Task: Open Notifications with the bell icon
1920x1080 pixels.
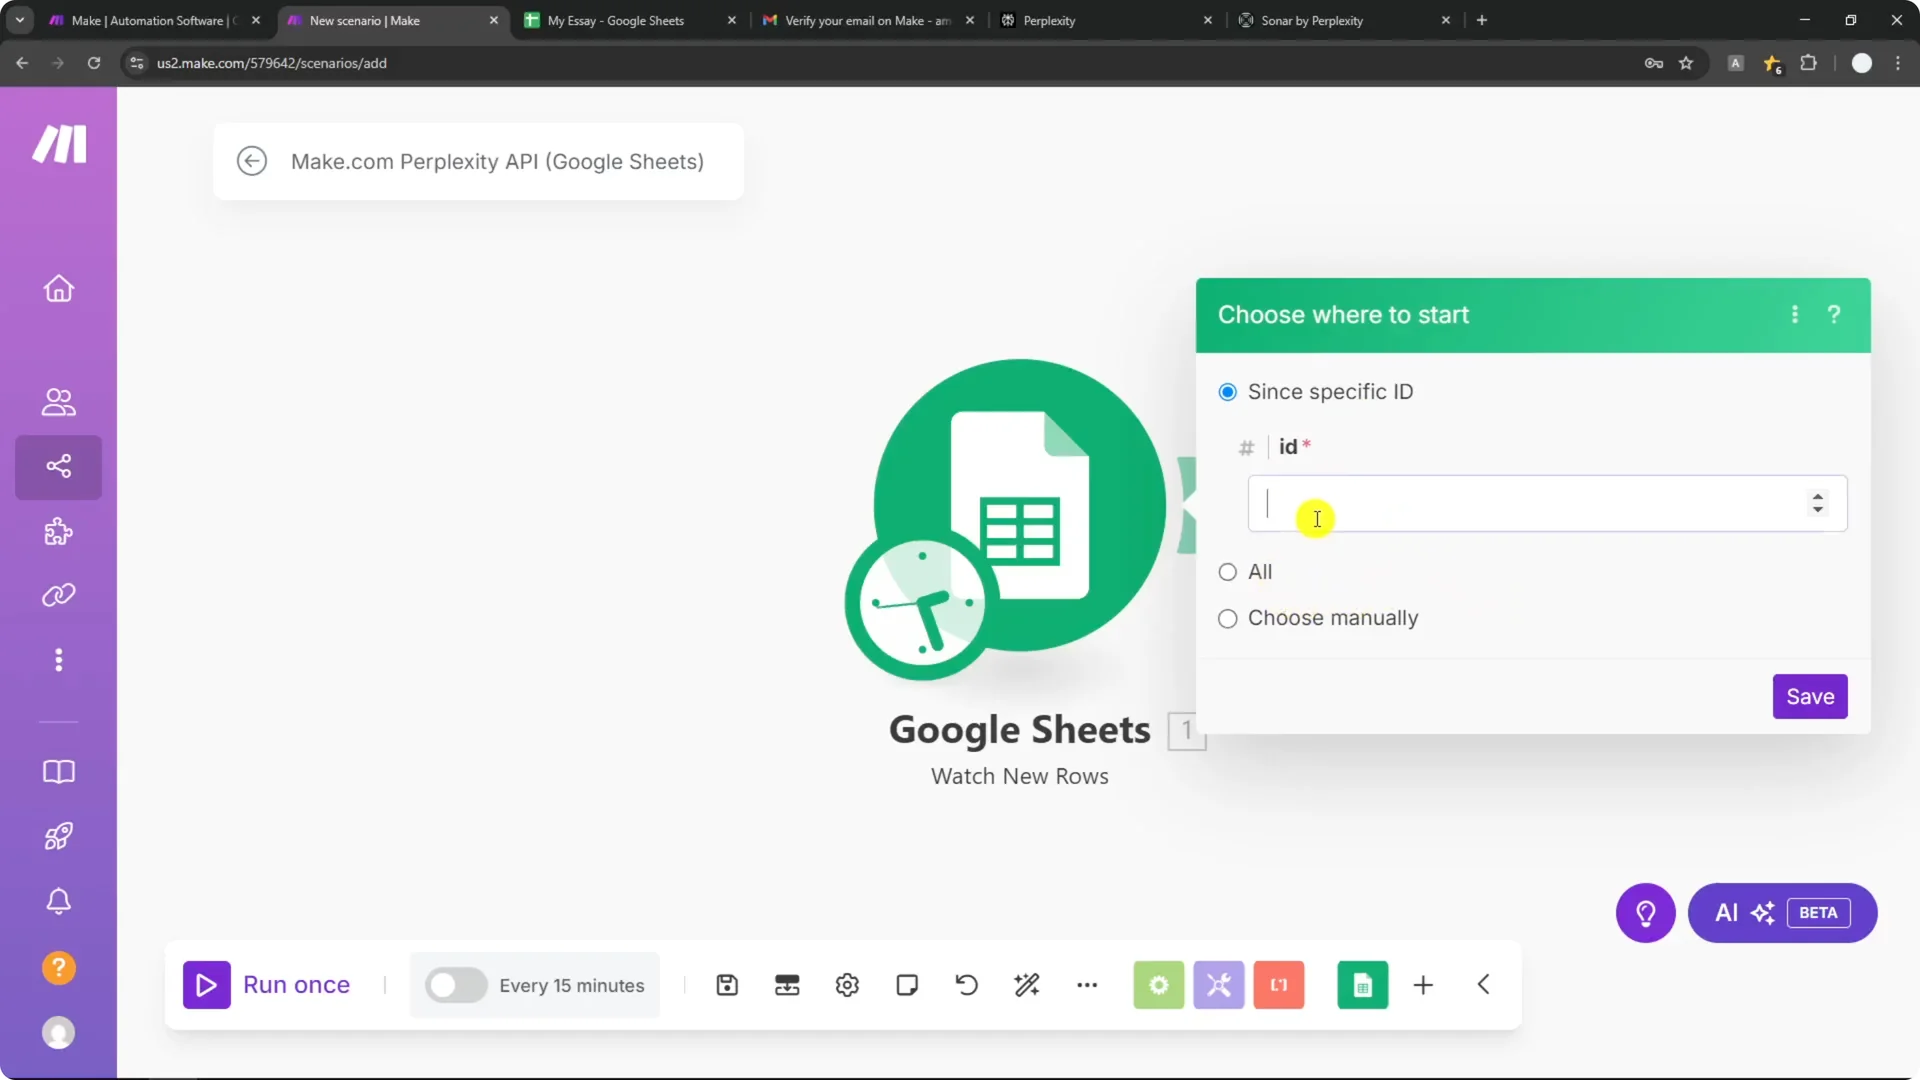Action: tap(58, 901)
